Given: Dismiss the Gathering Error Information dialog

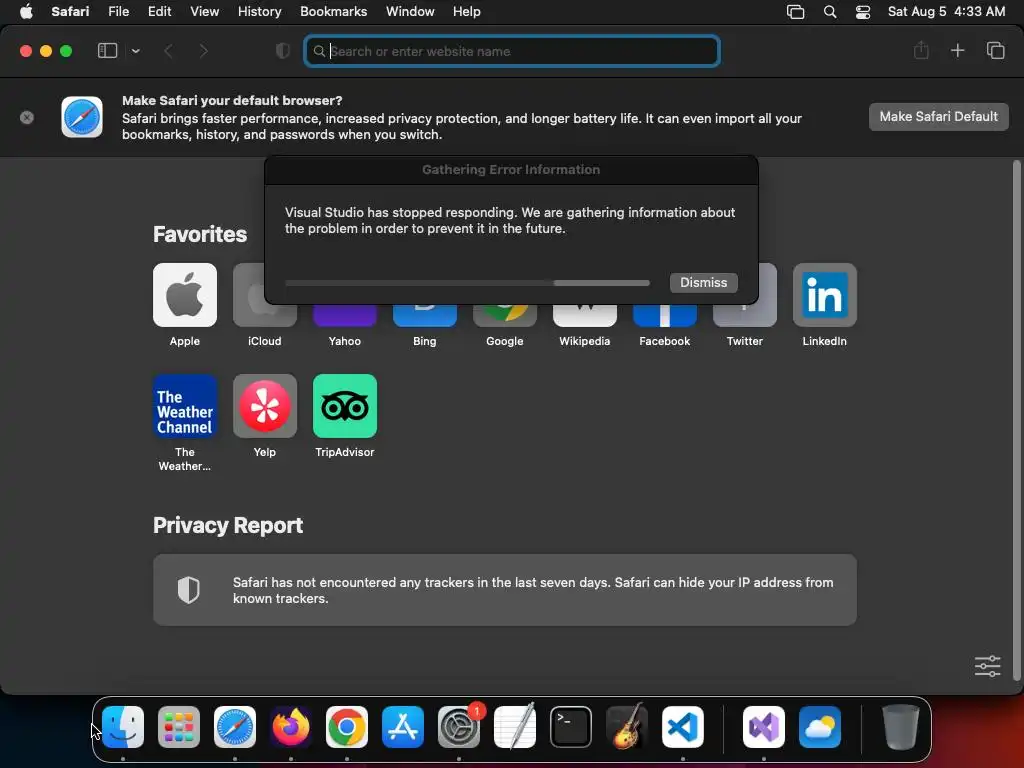Looking at the screenshot, I should tap(703, 282).
